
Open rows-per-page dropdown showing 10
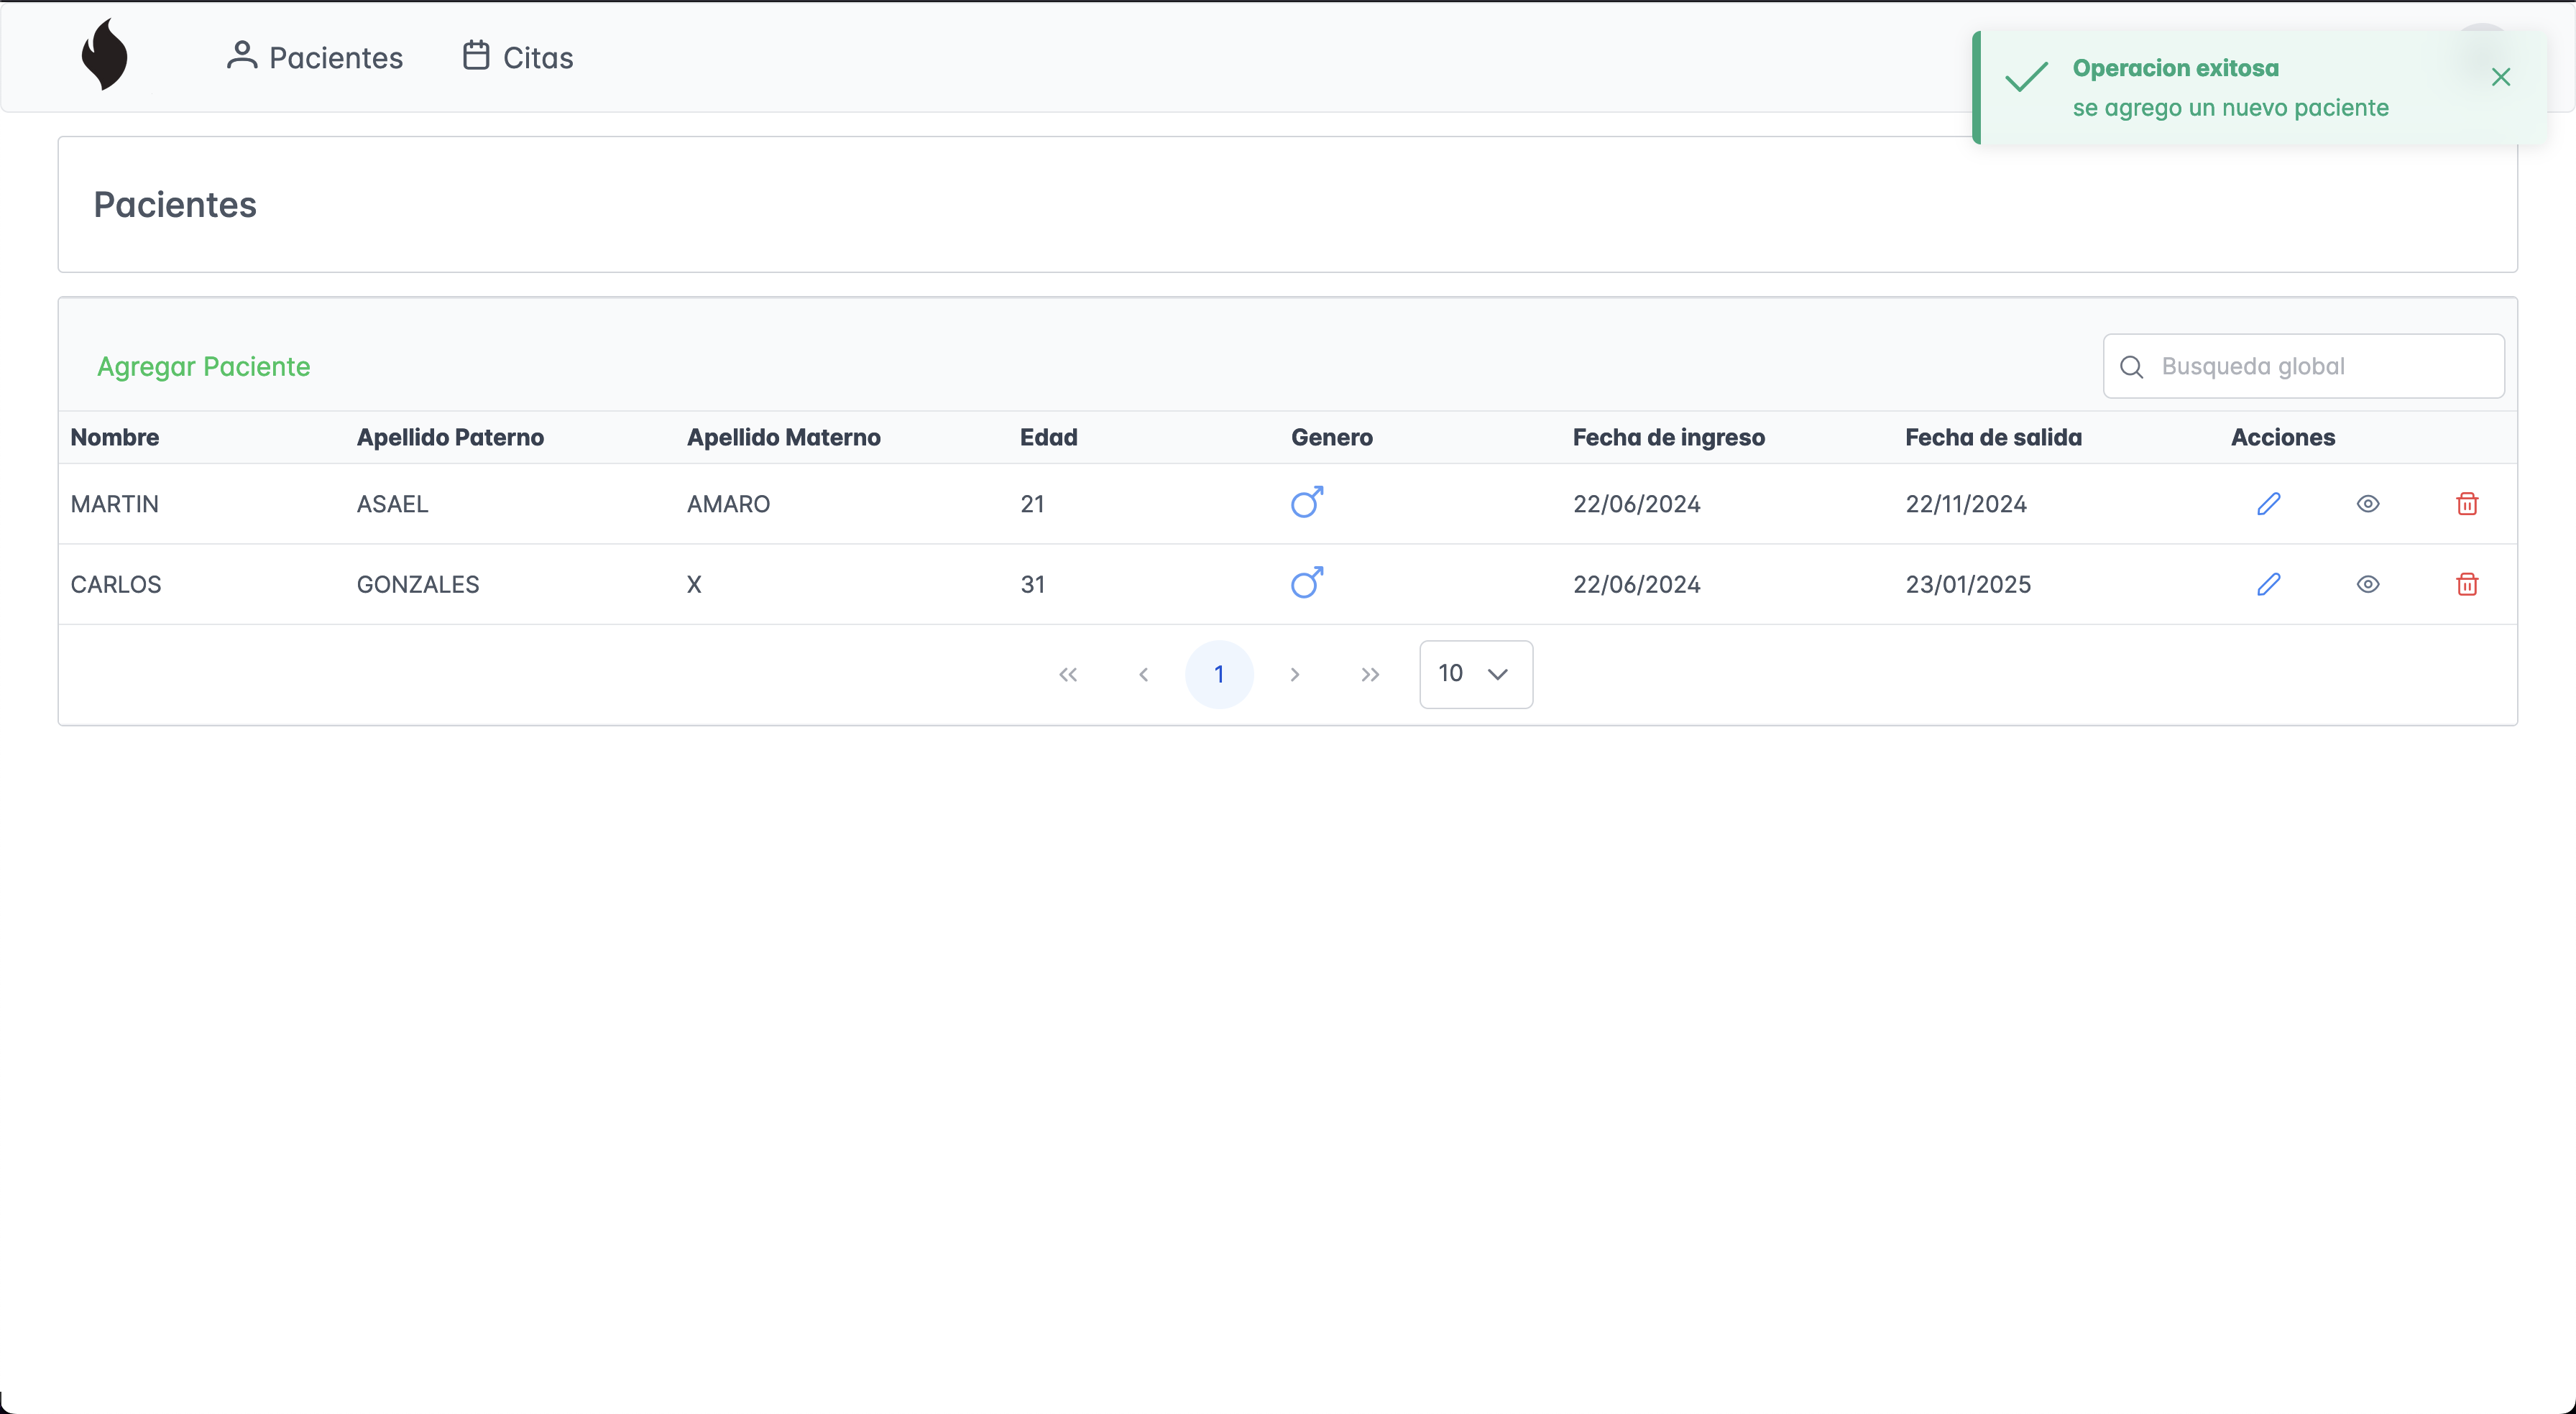coord(1475,674)
